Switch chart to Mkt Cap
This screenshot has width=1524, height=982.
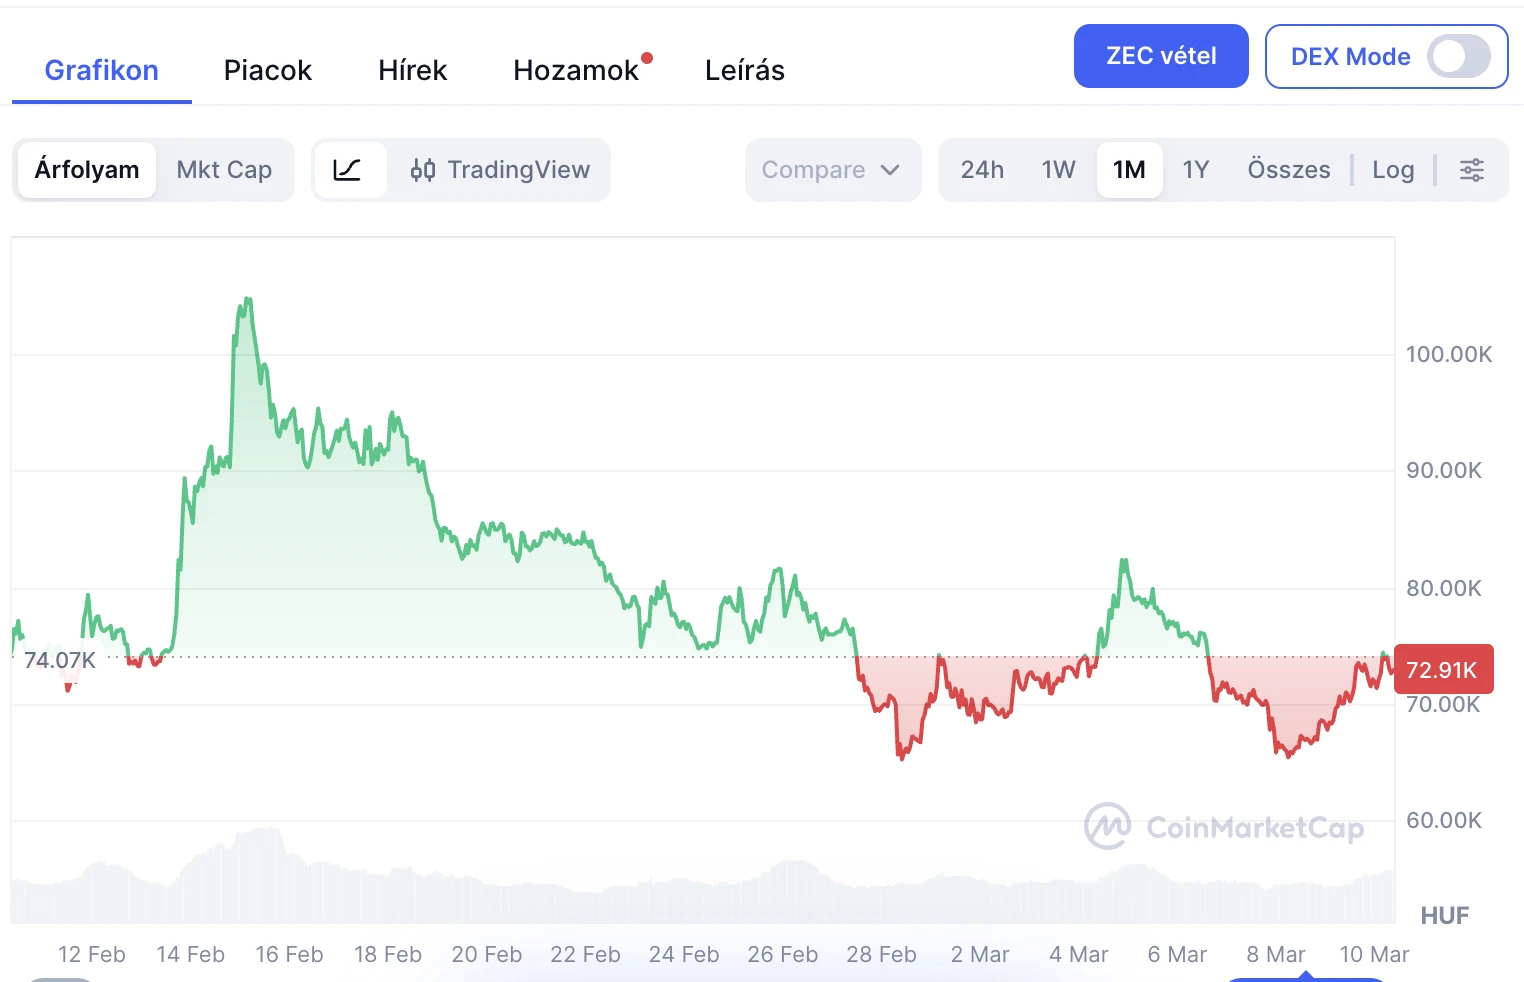click(x=224, y=170)
